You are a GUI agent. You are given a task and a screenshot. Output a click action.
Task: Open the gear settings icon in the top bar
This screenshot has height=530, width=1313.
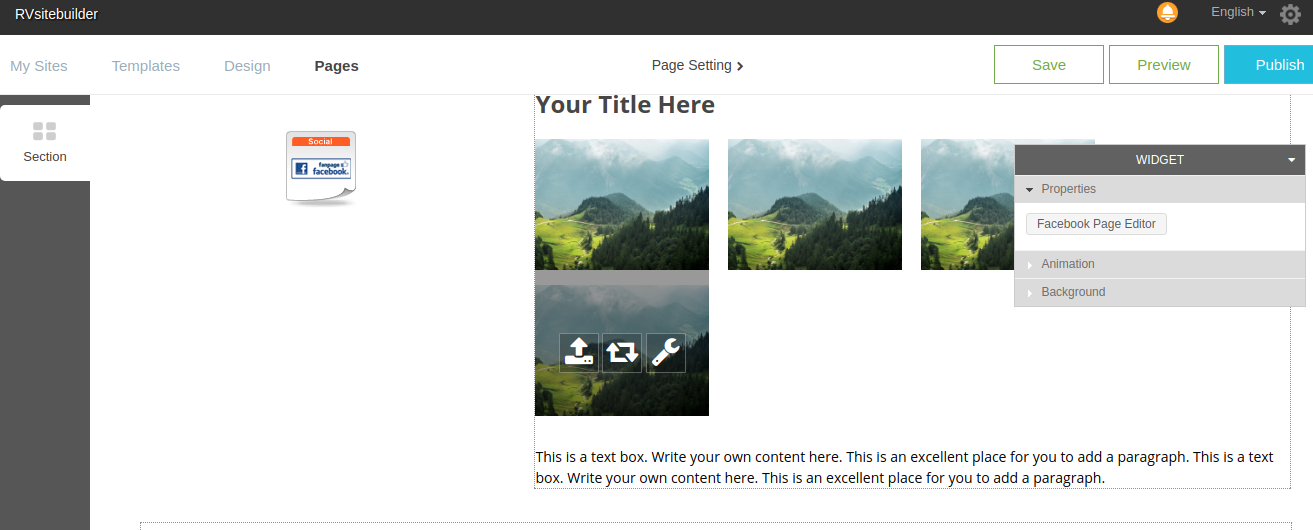(x=1290, y=14)
